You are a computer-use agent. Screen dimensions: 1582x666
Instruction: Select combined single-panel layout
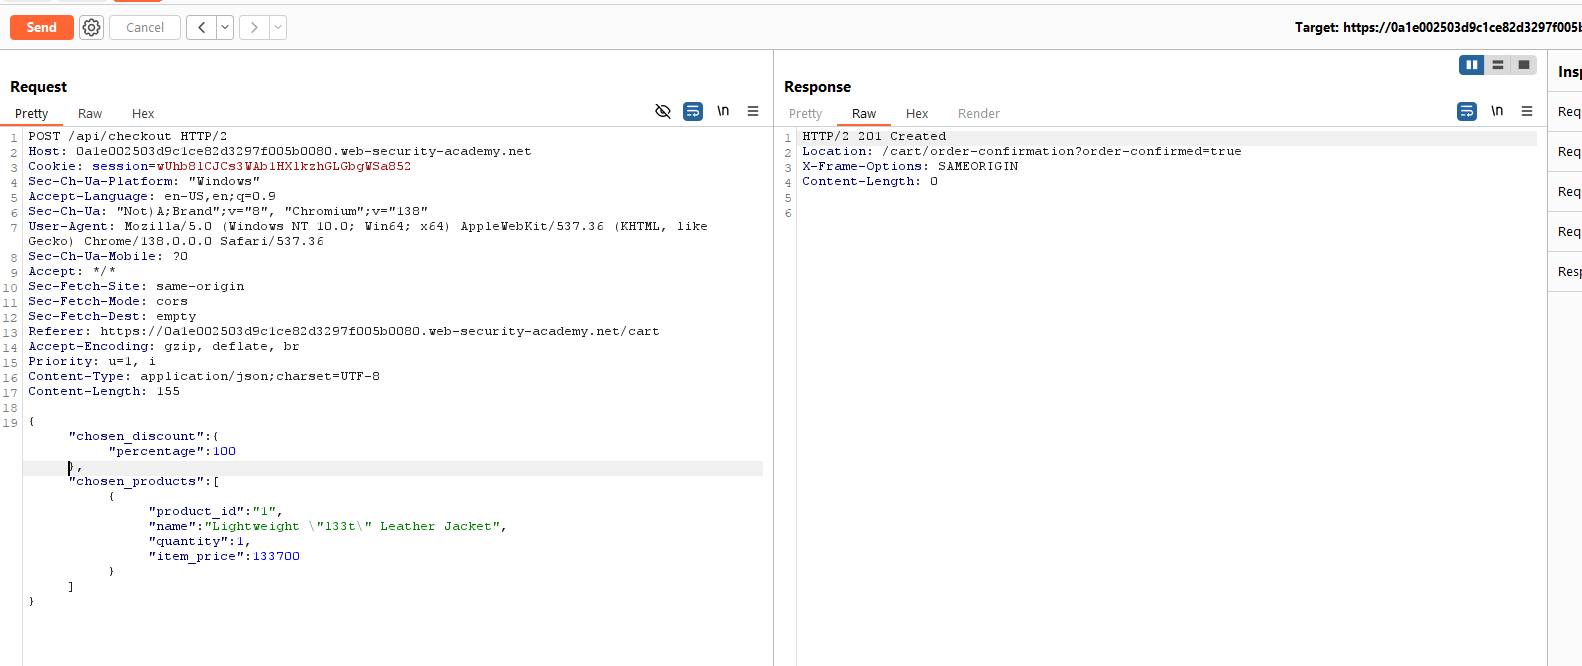pyautogui.click(x=1523, y=65)
